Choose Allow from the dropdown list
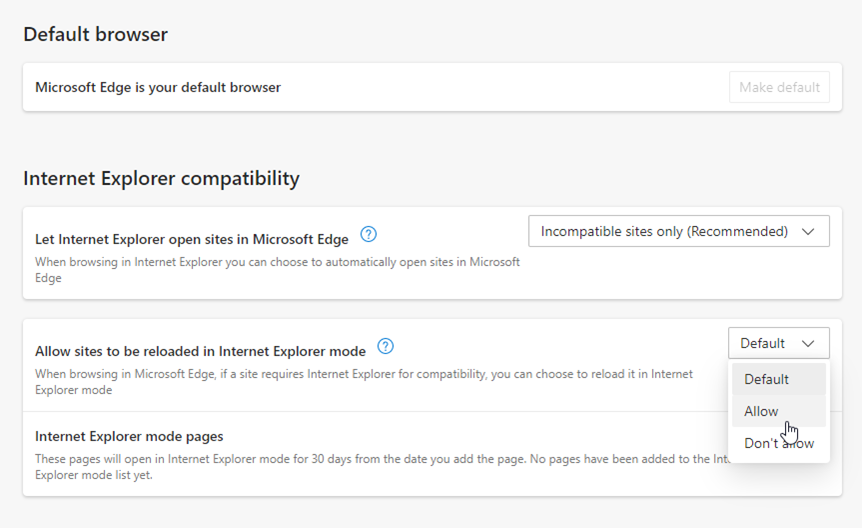The width and height of the screenshot is (862, 528). pyautogui.click(x=778, y=411)
